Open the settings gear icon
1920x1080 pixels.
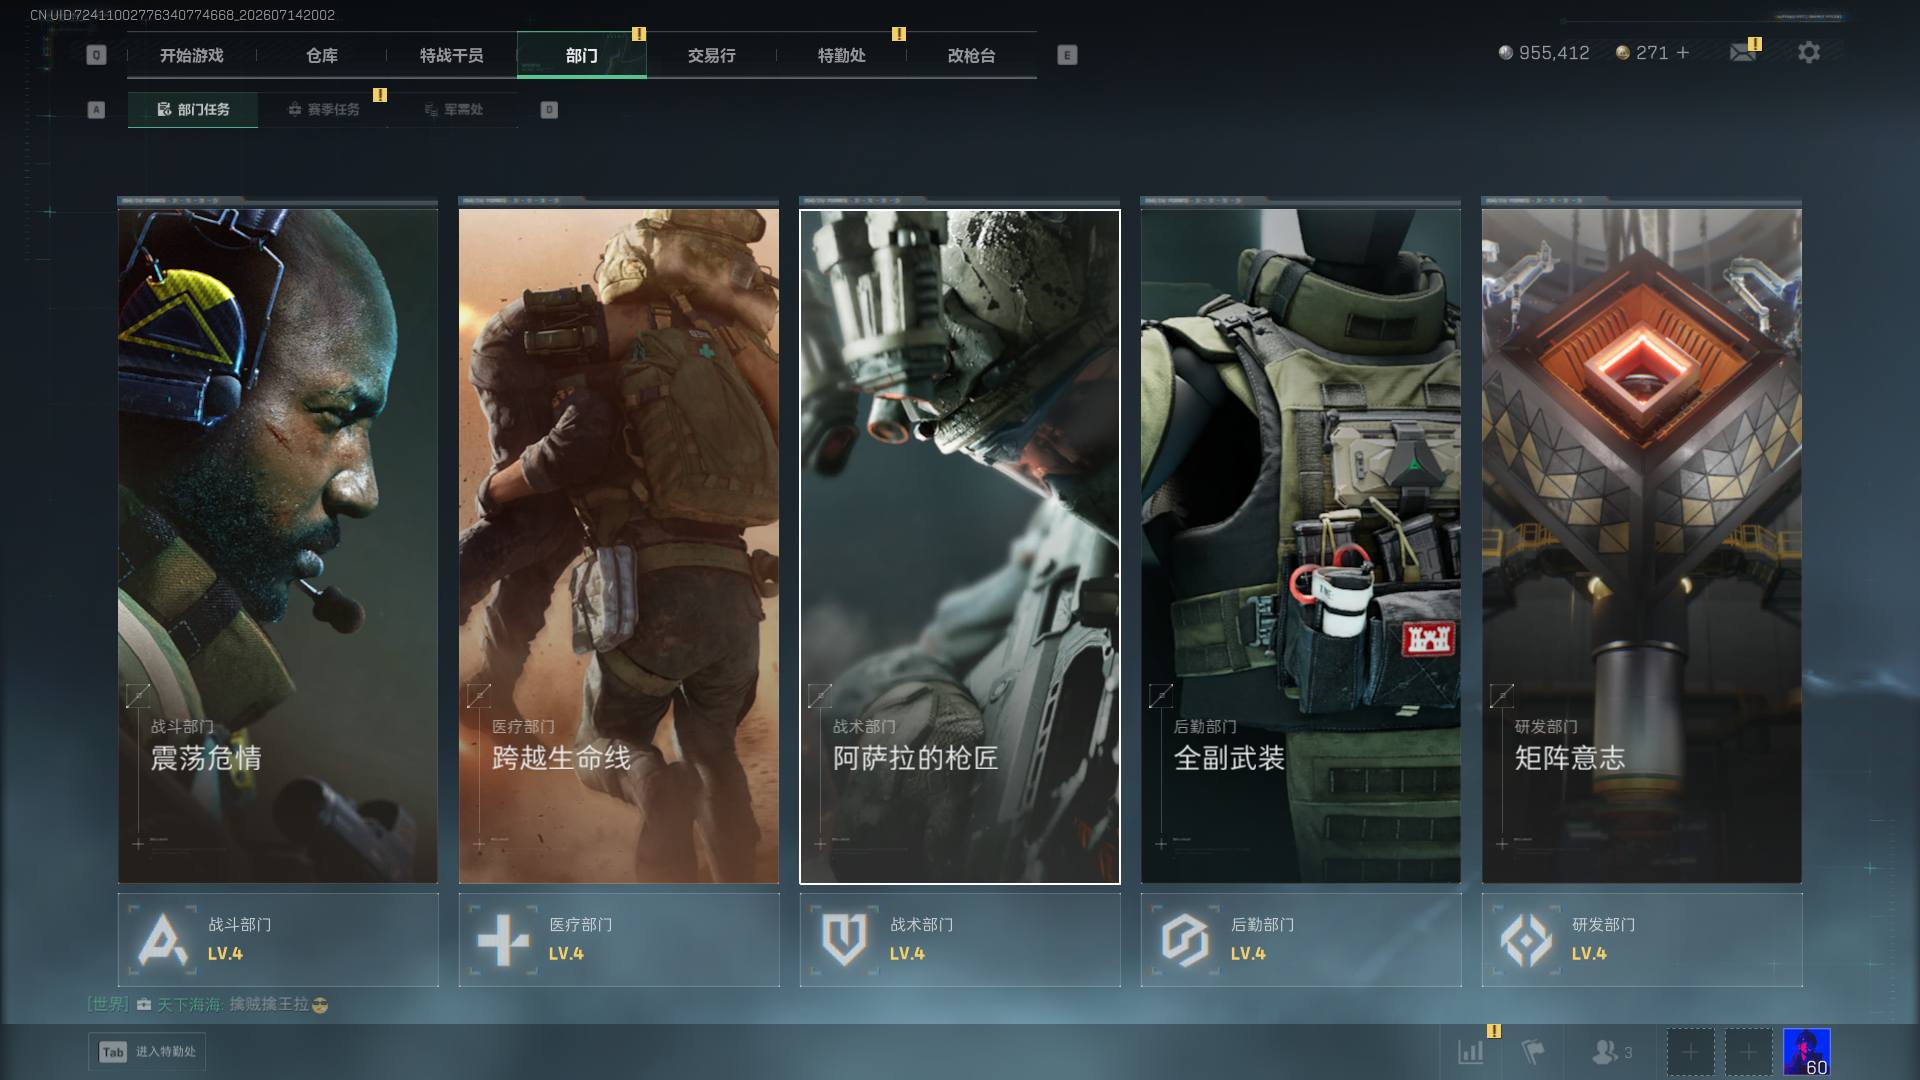(x=1808, y=52)
